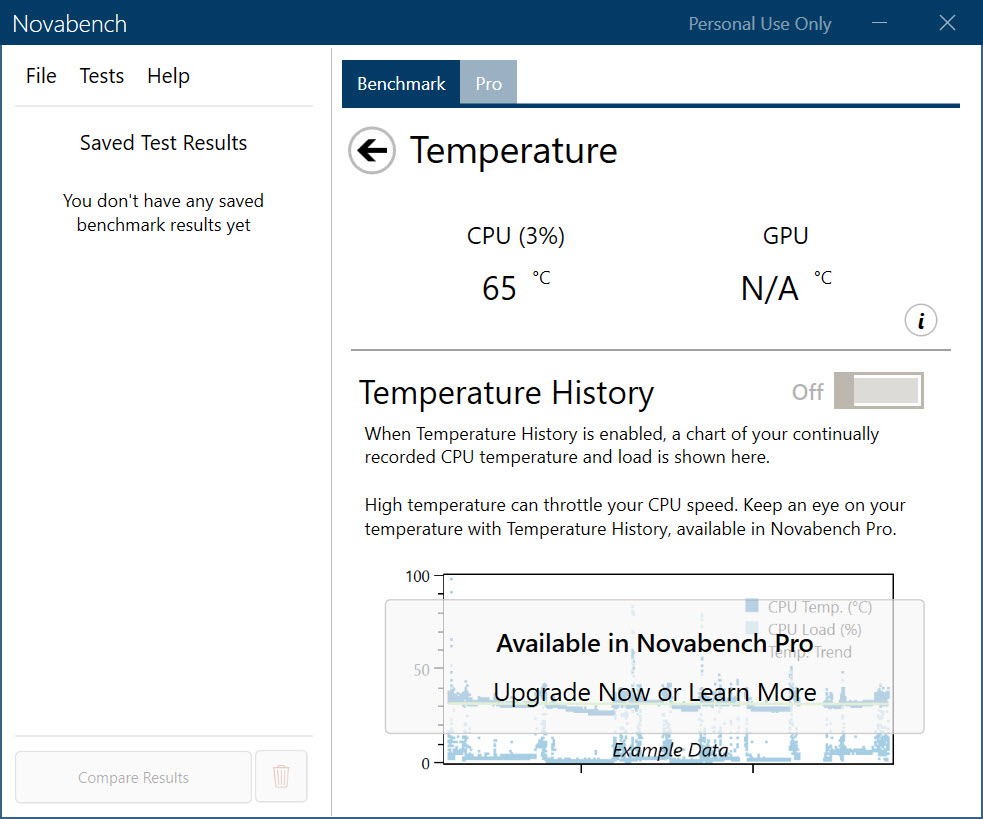983x819 pixels.
Task: Switch to the Pro tab
Action: click(x=488, y=83)
